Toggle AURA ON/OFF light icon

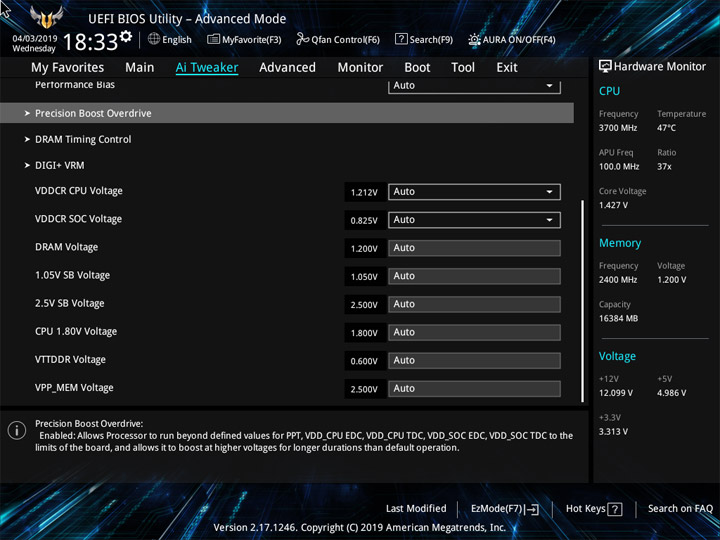coord(474,39)
